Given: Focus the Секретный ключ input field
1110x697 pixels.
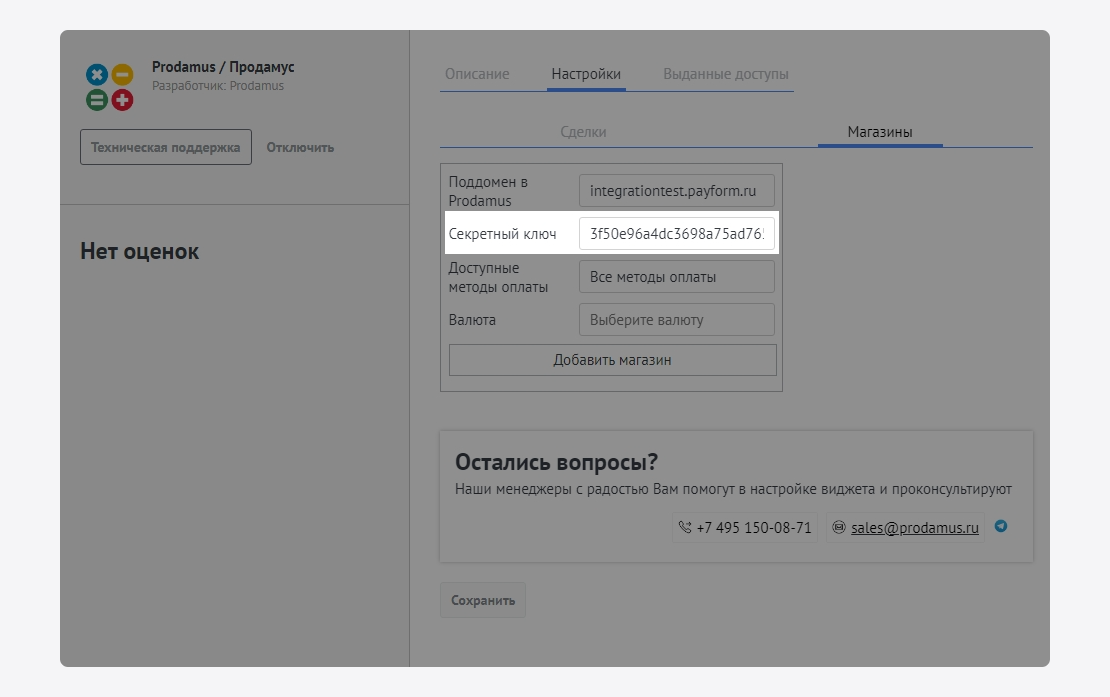Looking at the screenshot, I should pyautogui.click(x=676, y=234).
